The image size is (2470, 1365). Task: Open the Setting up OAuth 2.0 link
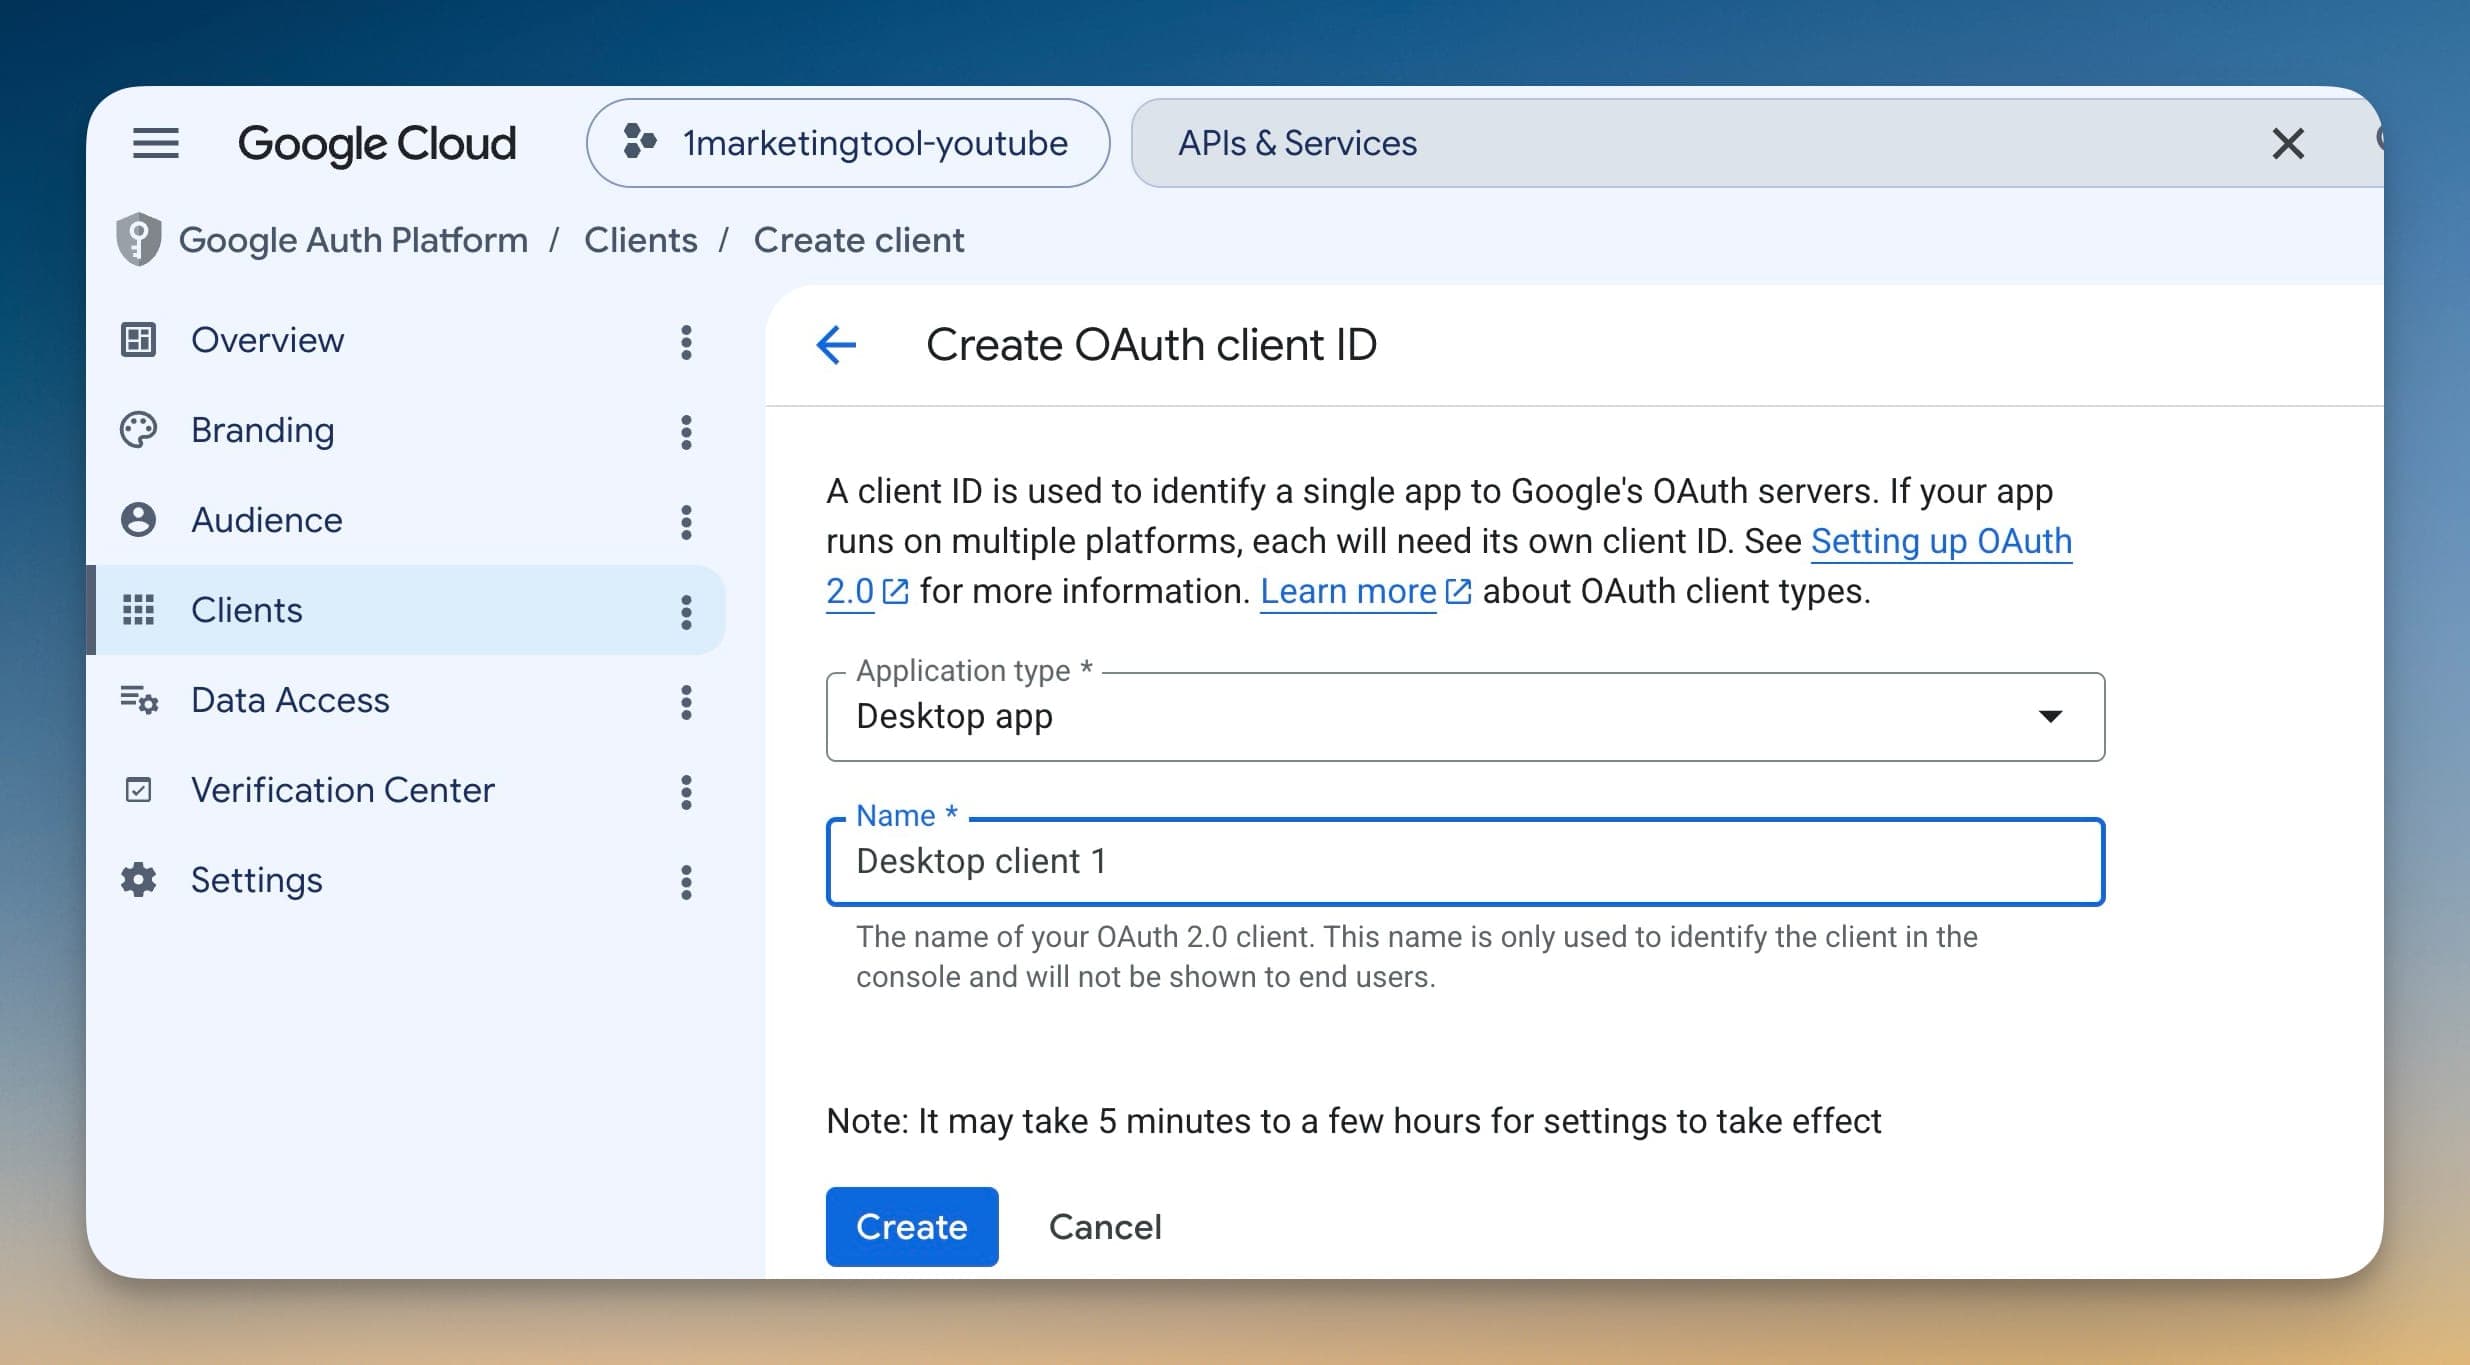pos(1941,541)
